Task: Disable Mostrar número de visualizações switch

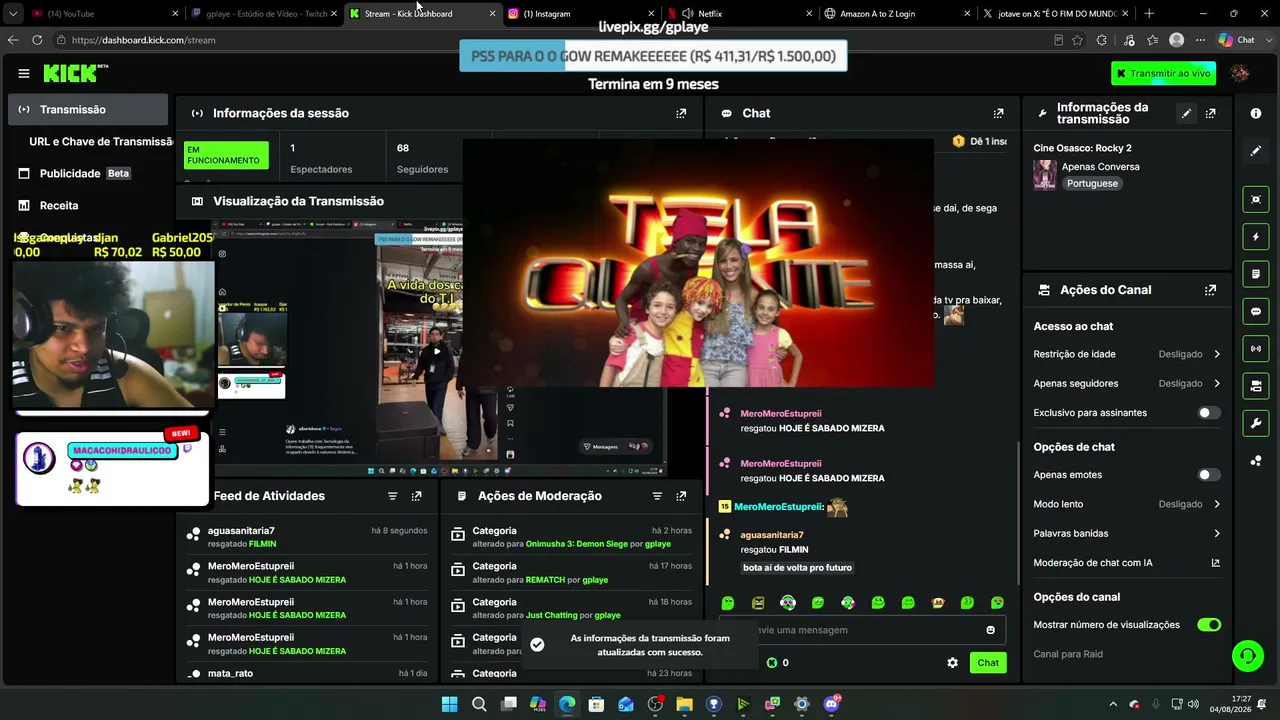Action: click(x=1209, y=625)
